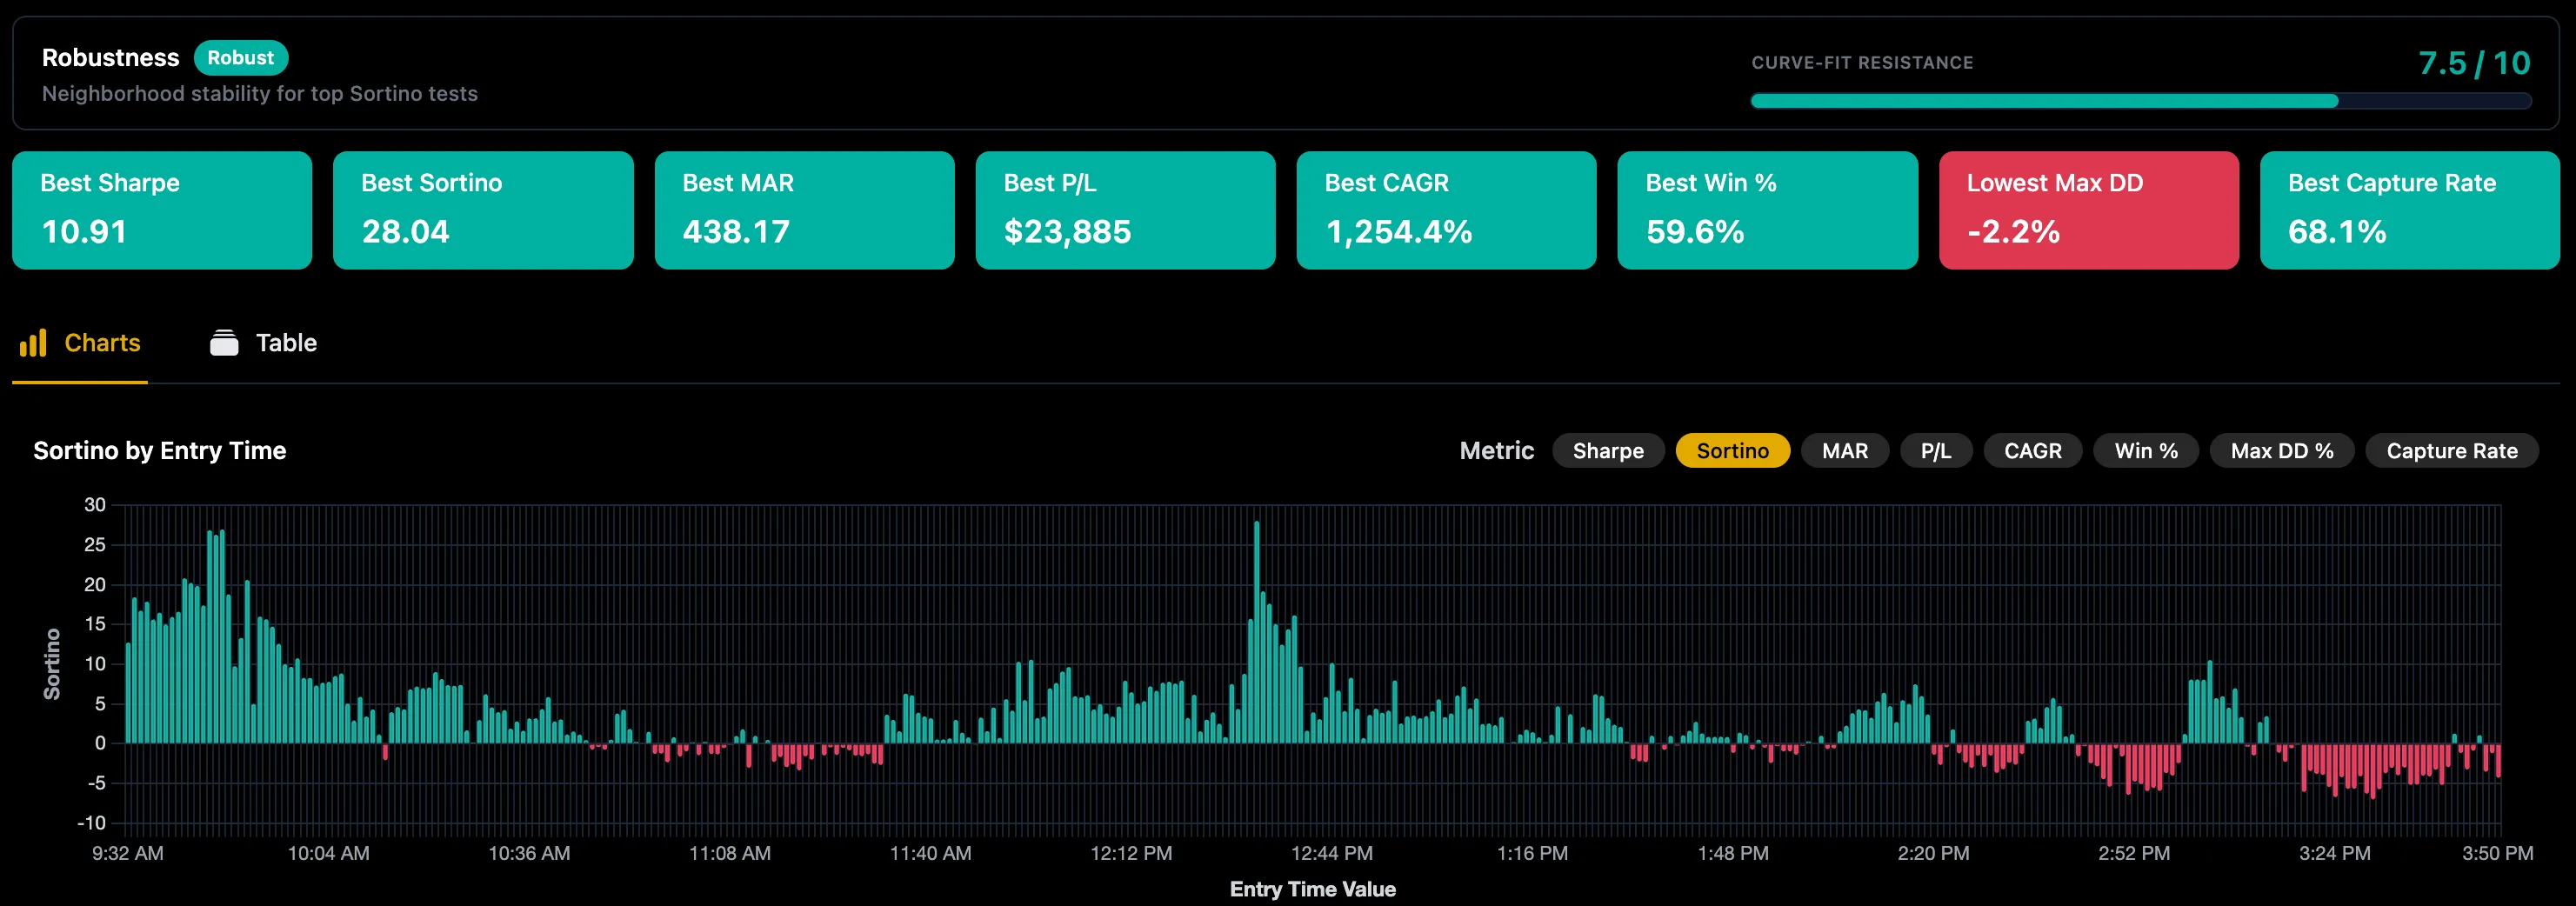This screenshot has height=906, width=2576.
Task: Show Win % on the chart
Action: pyautogui.click(x=2146, y=451)
